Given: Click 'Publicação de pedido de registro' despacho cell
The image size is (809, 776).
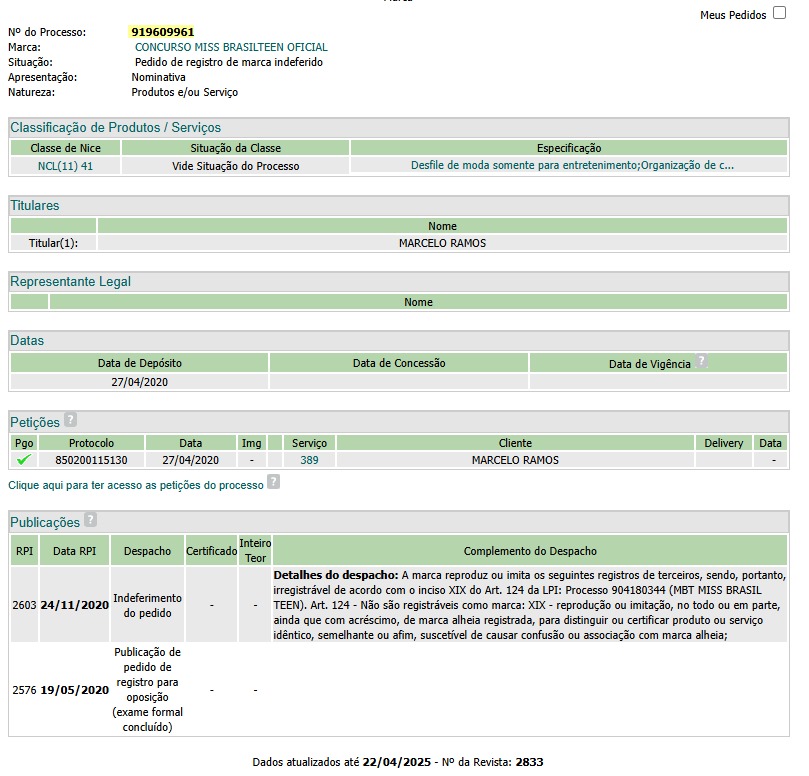Looking at the screenshot, I should point(148,689).
